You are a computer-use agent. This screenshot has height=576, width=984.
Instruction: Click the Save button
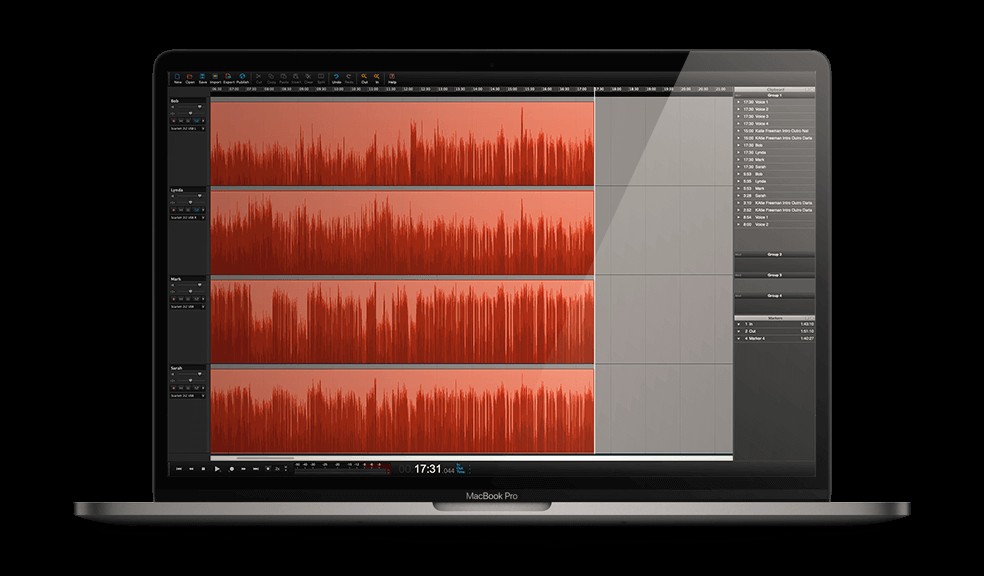point(203,78)
